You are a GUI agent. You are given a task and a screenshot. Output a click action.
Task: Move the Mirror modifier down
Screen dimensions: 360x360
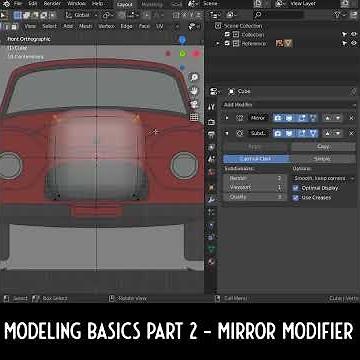tap(338, 118)
